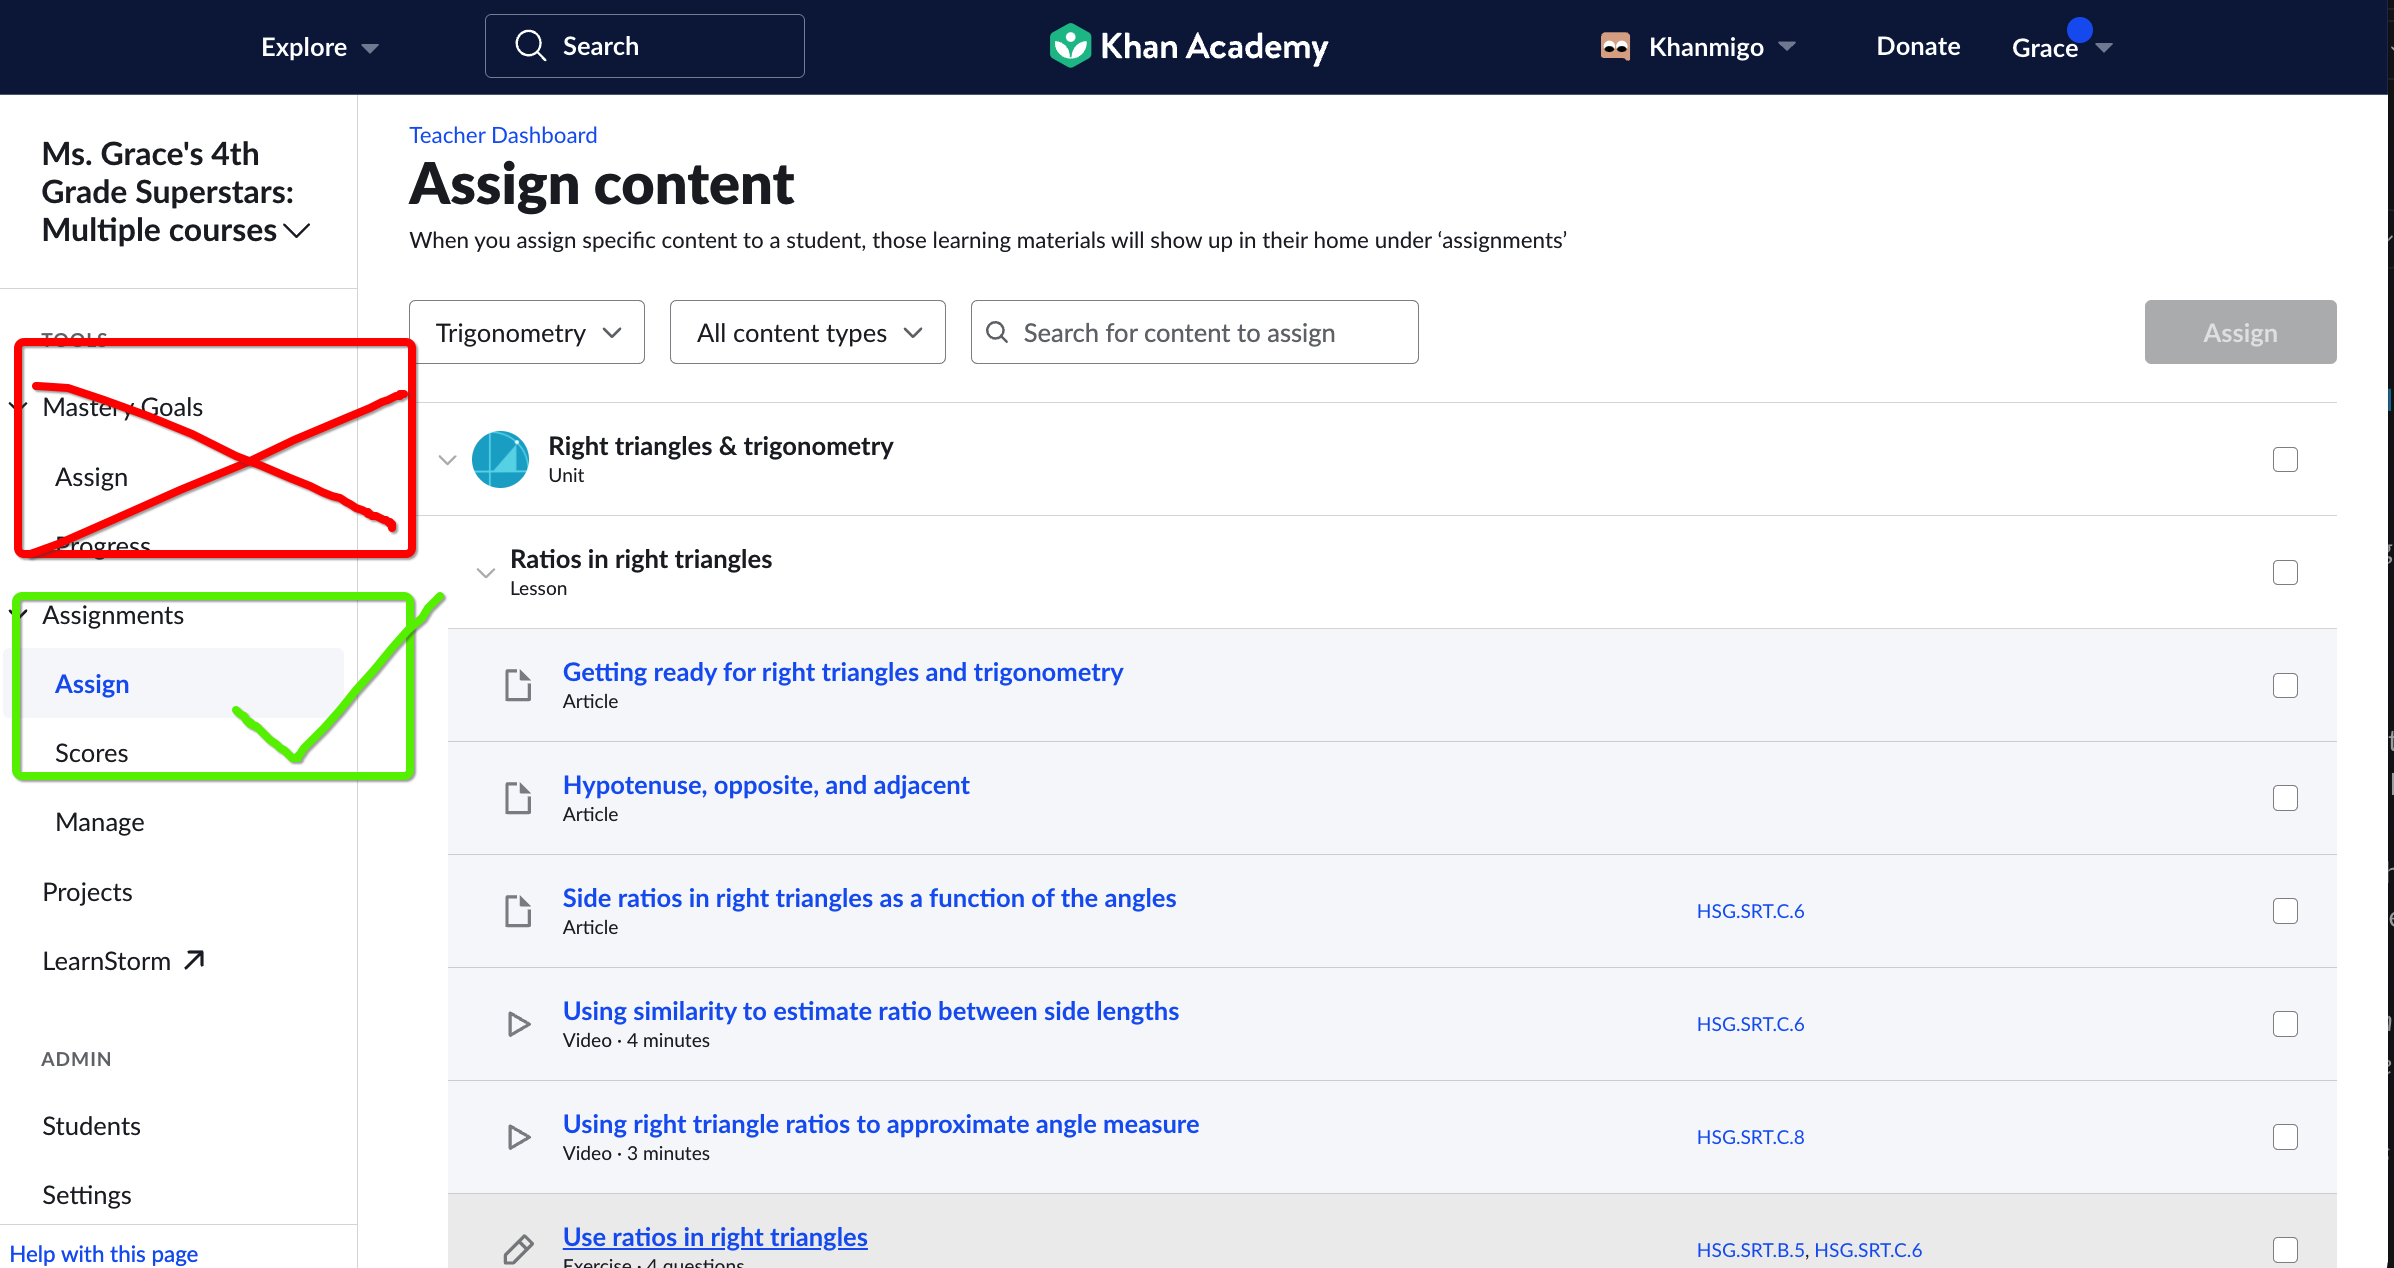Click the article icon for Hypotenuse, opposite, and adjacent
This screenshot has height=1268, width=2394.
(518, 798)
